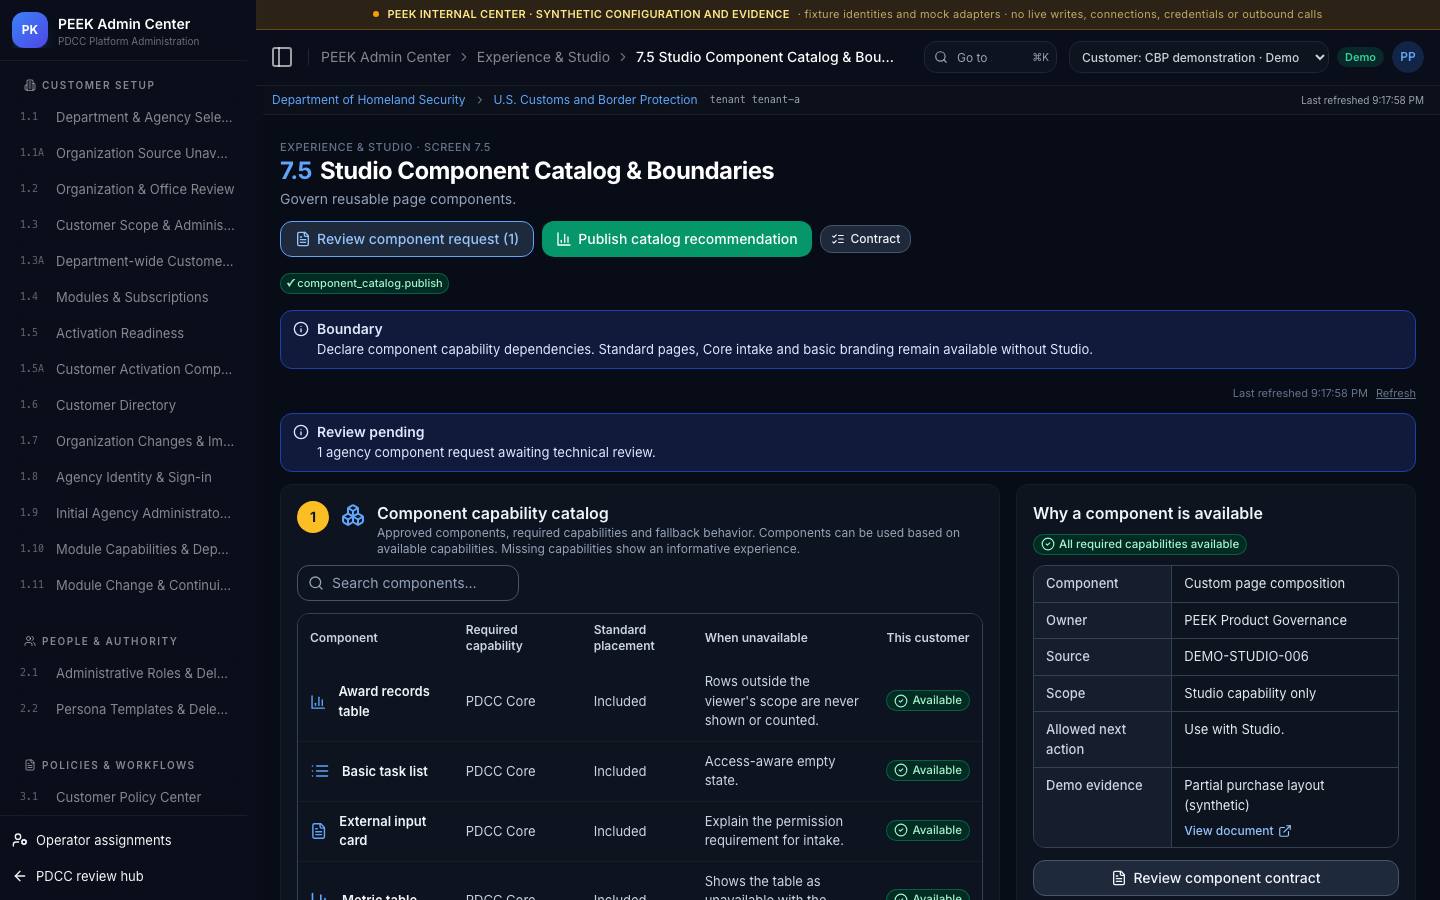Click the external link icon beside View document
The image size is (1440, 900).
pos(1285,831)
